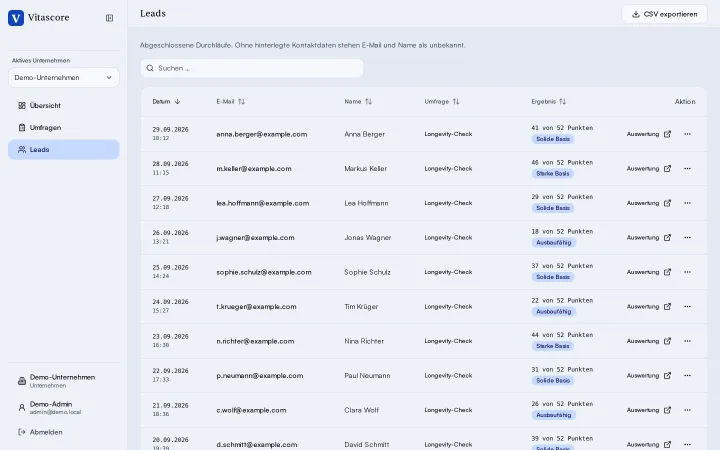Sort table by Ergebnis column
Viewport: 720px width, 450px height.
(549, 101)
